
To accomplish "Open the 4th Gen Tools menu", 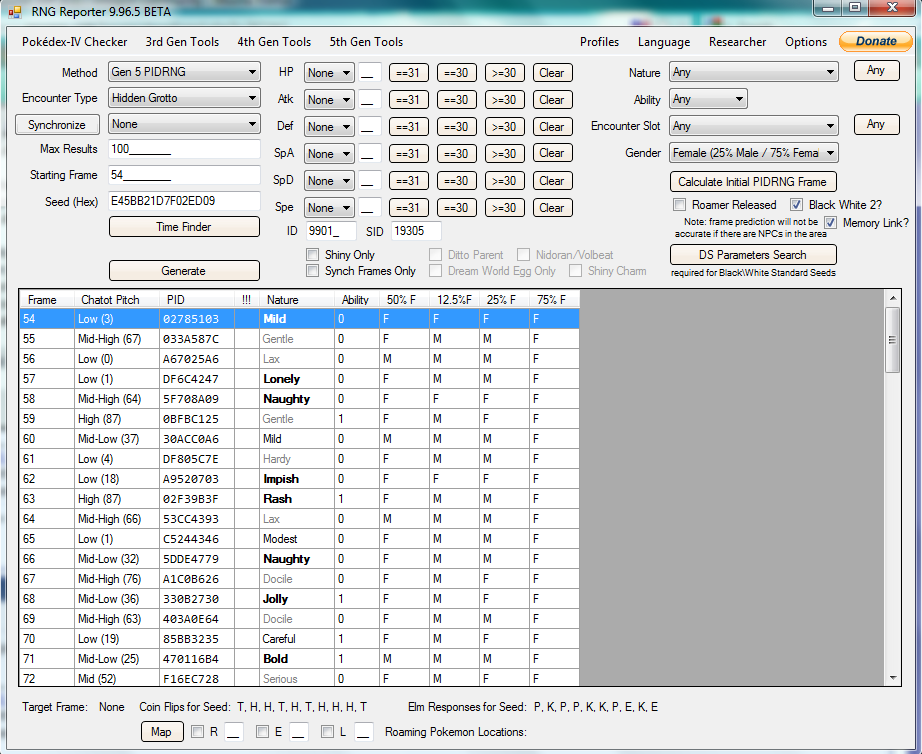I will coord(274,42).
